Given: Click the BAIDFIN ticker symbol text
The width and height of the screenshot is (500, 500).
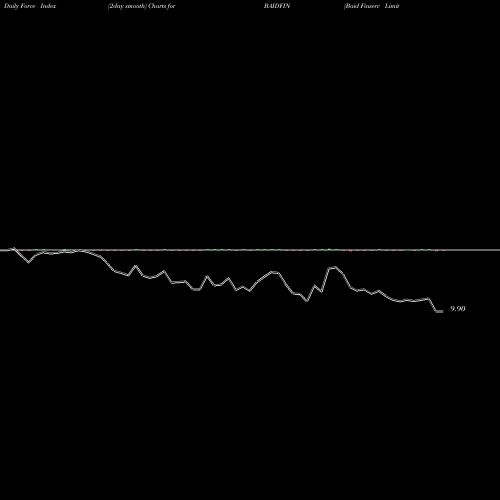Looking at the screenshot, I should [x=277, y=6].
